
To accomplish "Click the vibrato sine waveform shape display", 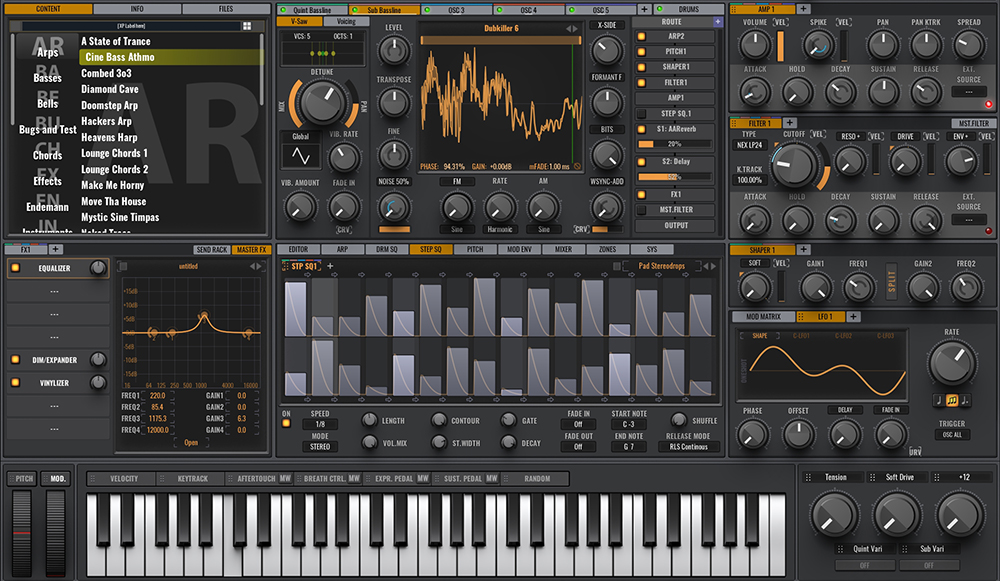I will point(300,156).
